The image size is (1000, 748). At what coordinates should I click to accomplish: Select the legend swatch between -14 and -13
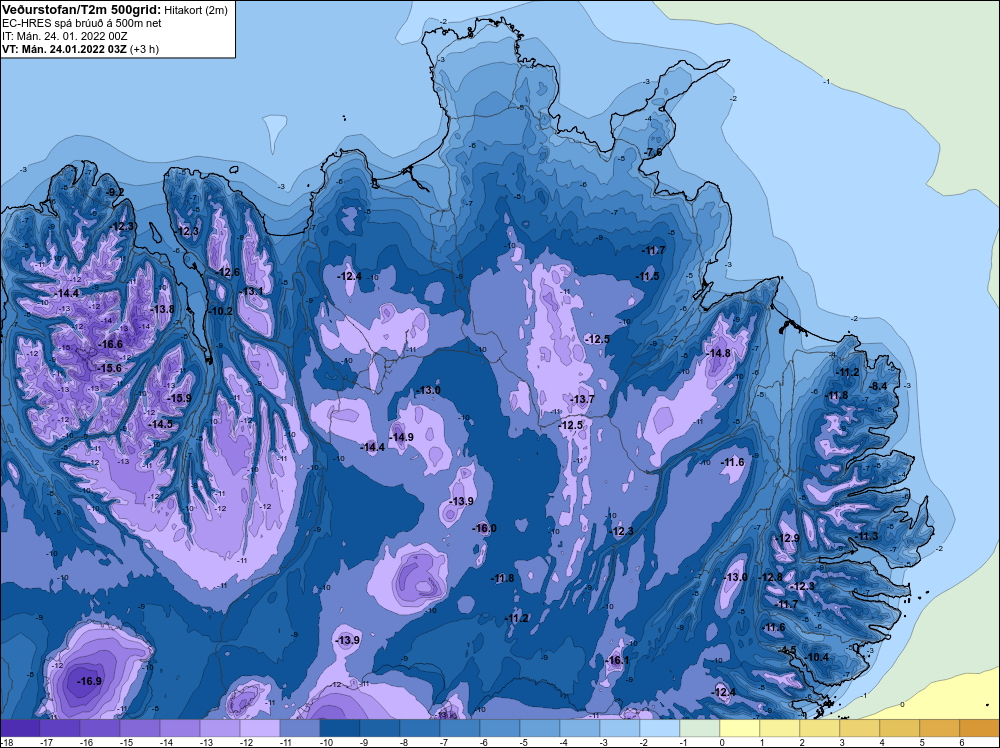click(180, 728)
